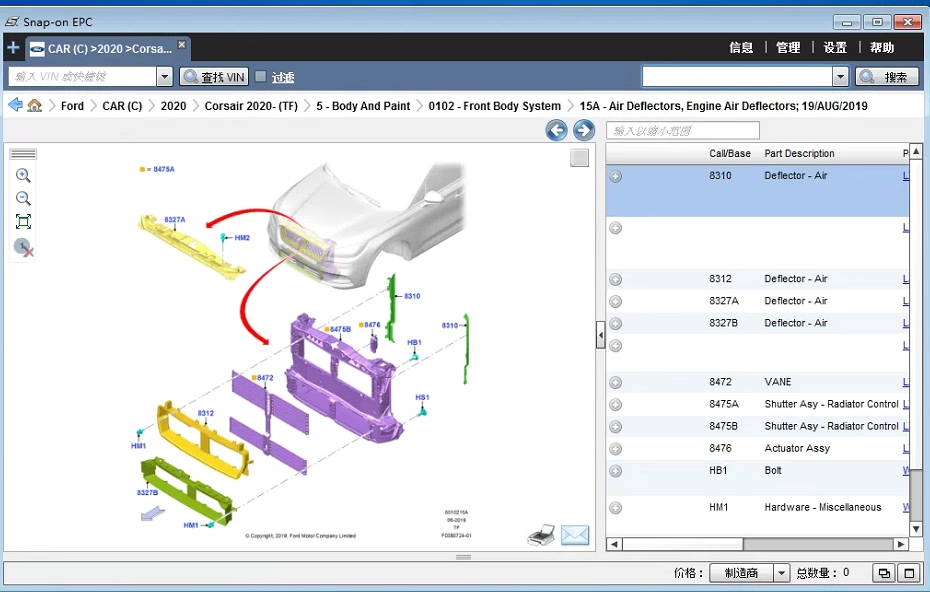Go to the Home icon in breadcrumb
This screenshot has width=930, height=592.
(x=35, y=106)
